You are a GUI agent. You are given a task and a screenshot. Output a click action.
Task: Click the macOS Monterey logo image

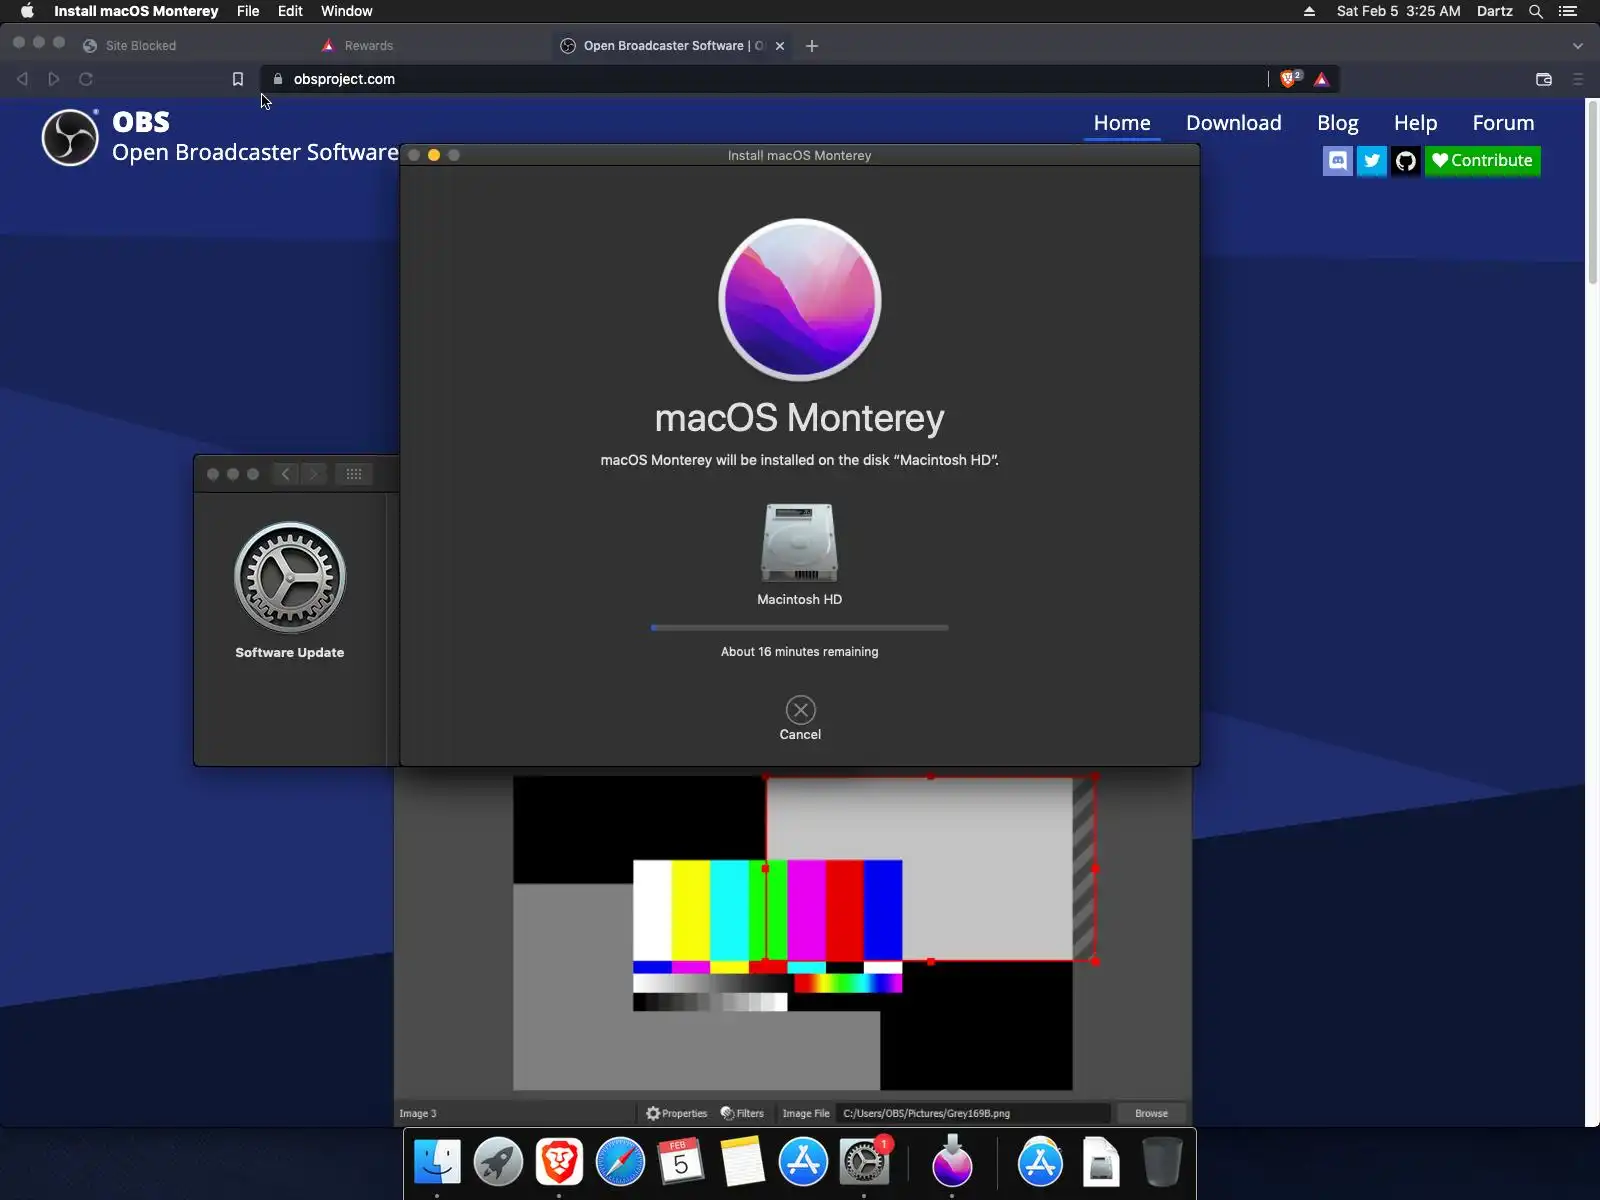[x=800, y=300]
